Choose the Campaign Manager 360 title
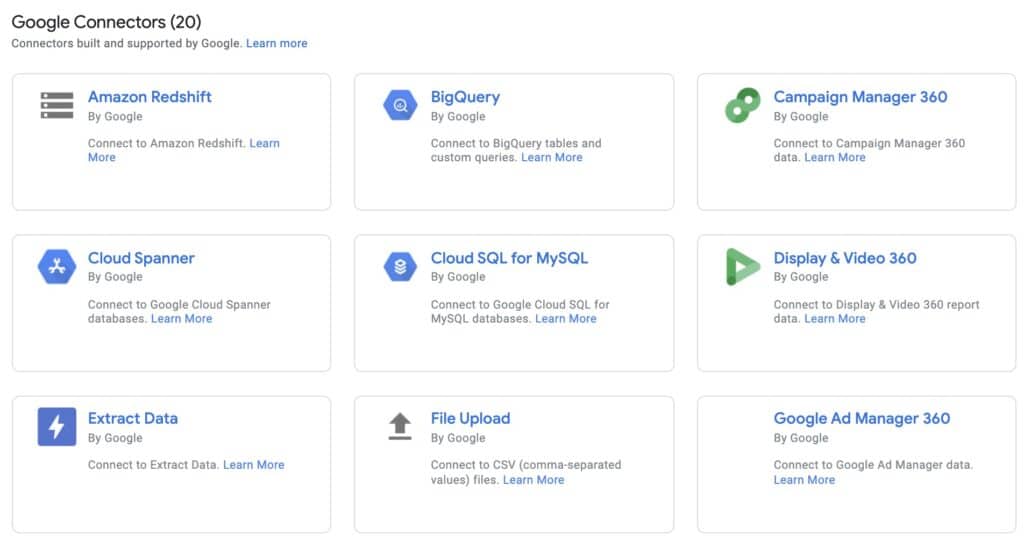The image size is (1024, 543). (860, 97)
